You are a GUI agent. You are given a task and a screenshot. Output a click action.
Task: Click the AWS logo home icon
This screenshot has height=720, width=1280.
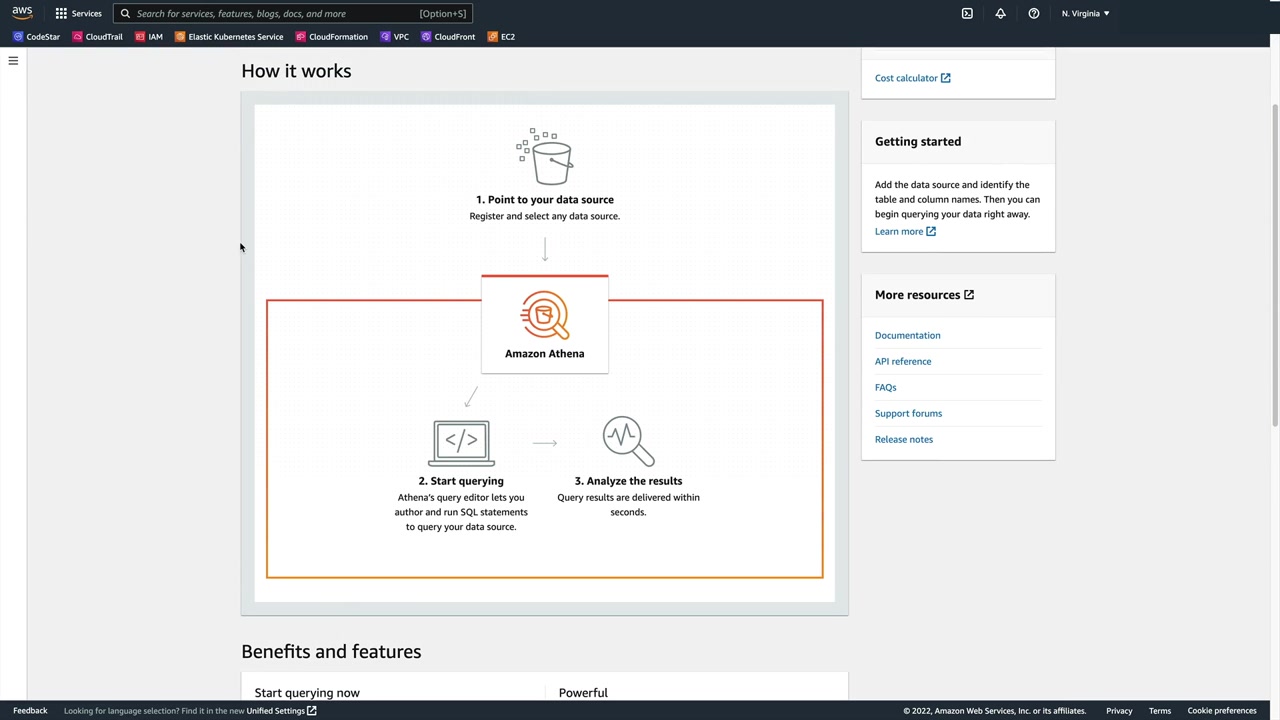[x=22, y=13]
